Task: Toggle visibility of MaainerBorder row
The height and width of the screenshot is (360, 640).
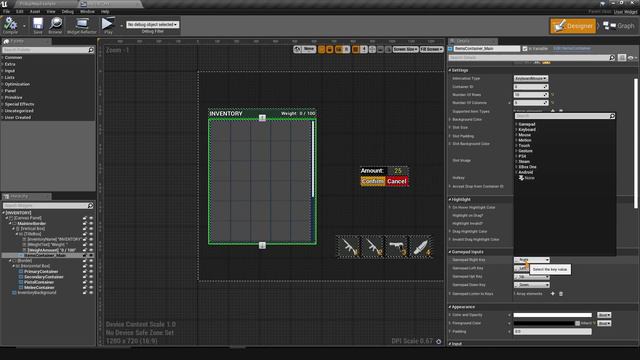Action: (91, 224)
